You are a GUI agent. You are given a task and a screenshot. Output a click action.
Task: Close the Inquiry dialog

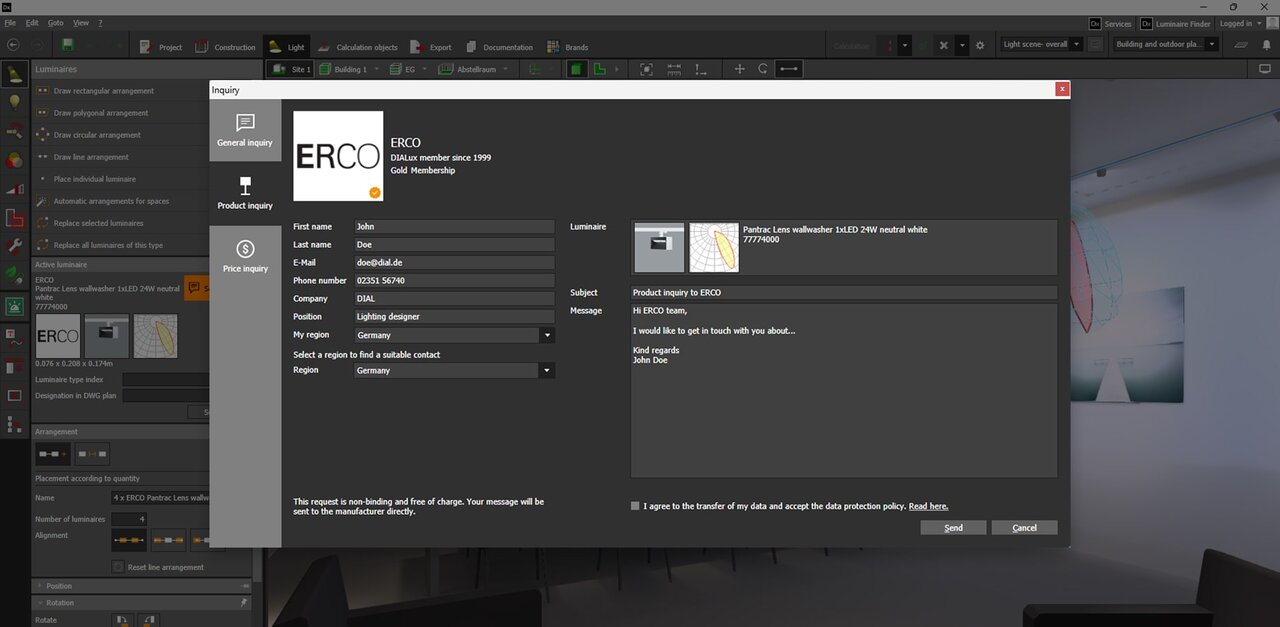click(x=1062, y=89)
